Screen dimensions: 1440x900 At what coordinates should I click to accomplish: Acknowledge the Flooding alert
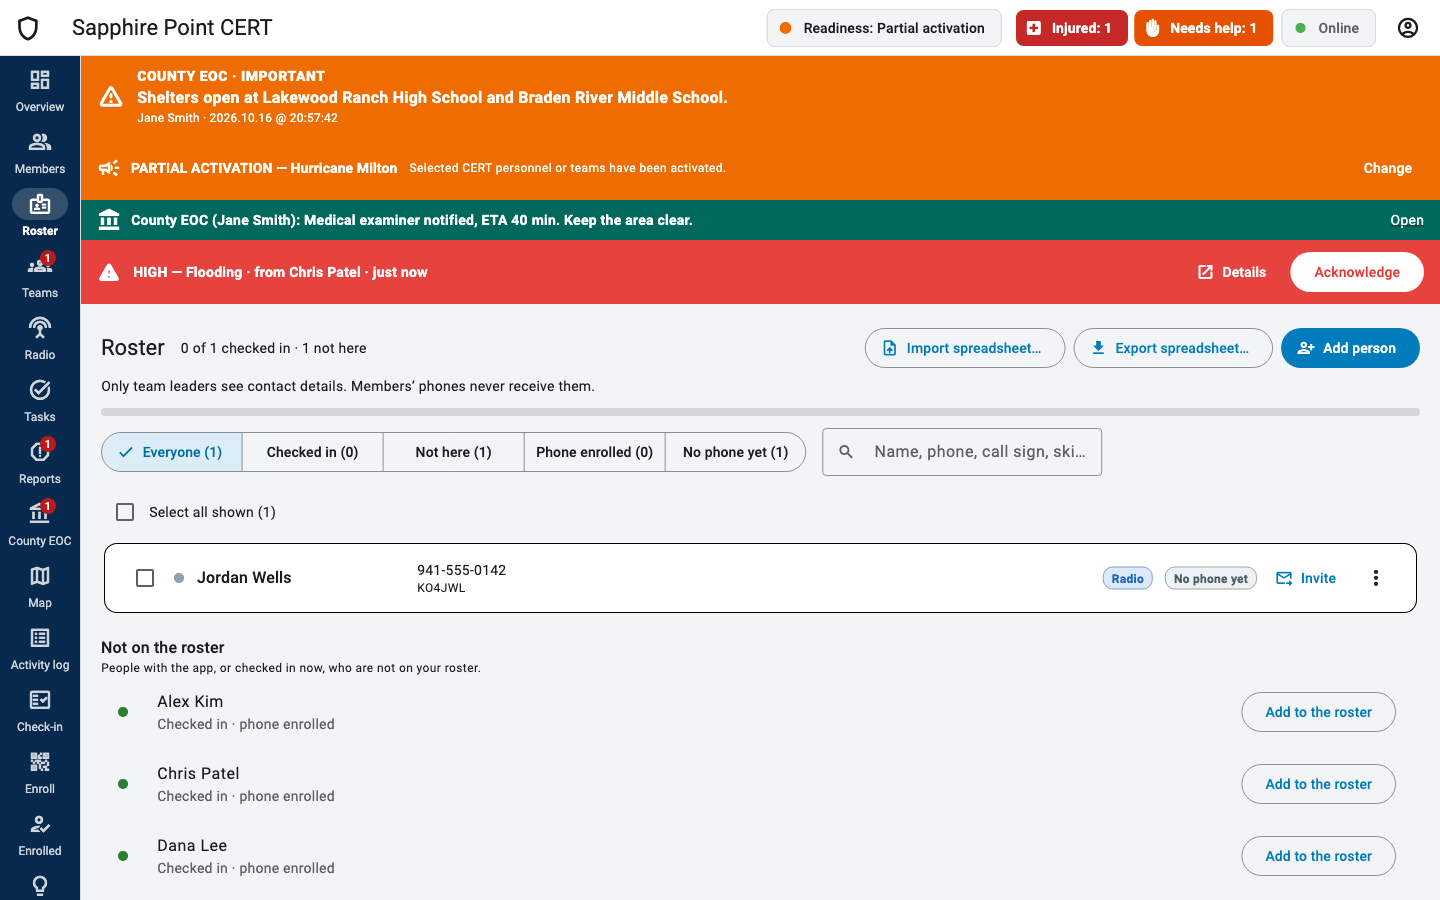coord(1357,272)
